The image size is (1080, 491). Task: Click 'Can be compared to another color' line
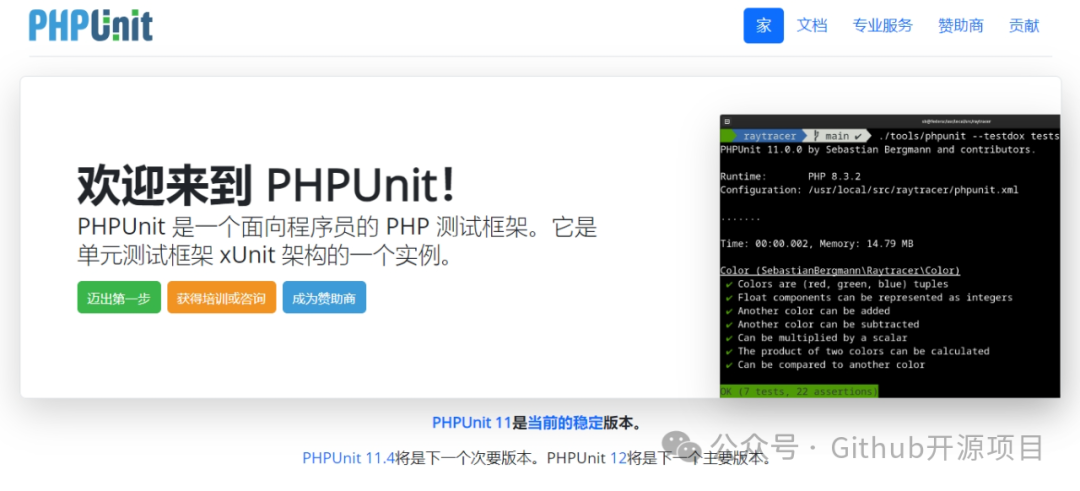[x=825, y=364]
